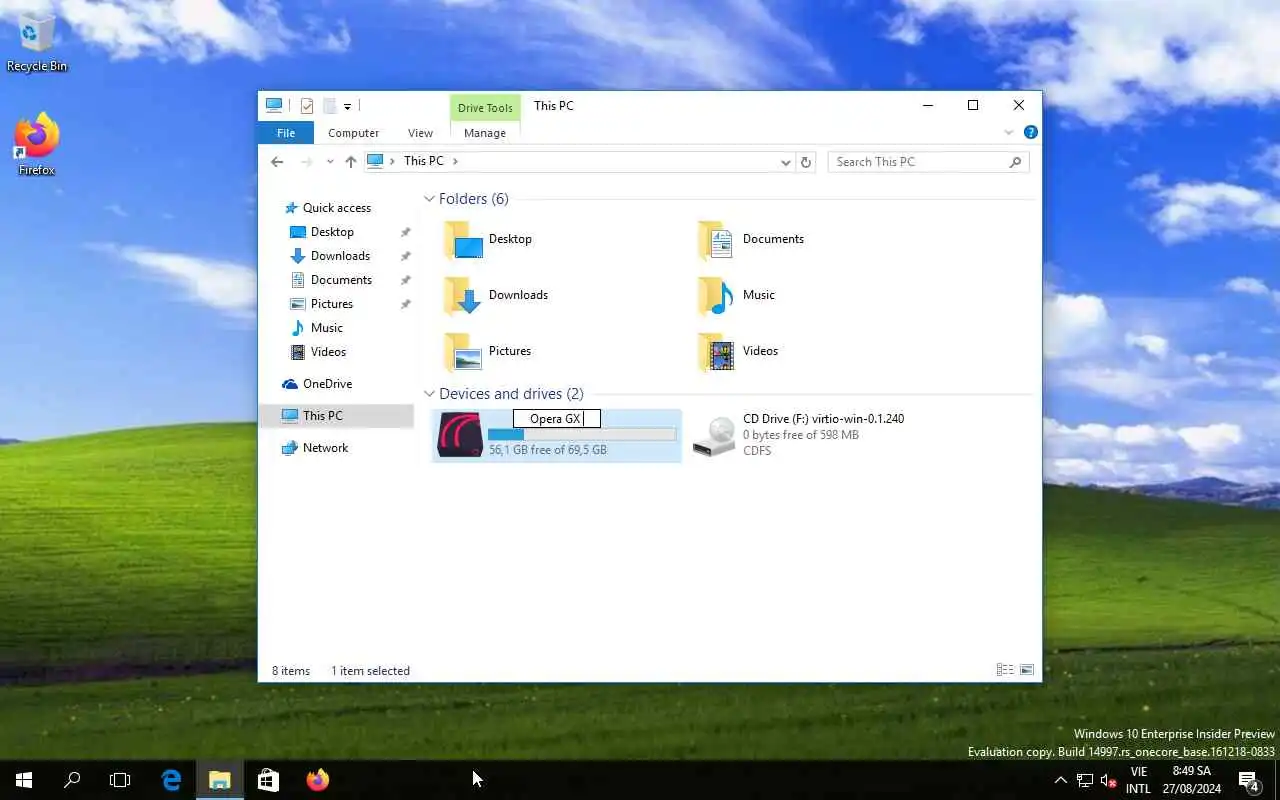Open the Customize Quick Access Toolbar dropdown
Viewport: 1280px width, 800px height.
347,106
